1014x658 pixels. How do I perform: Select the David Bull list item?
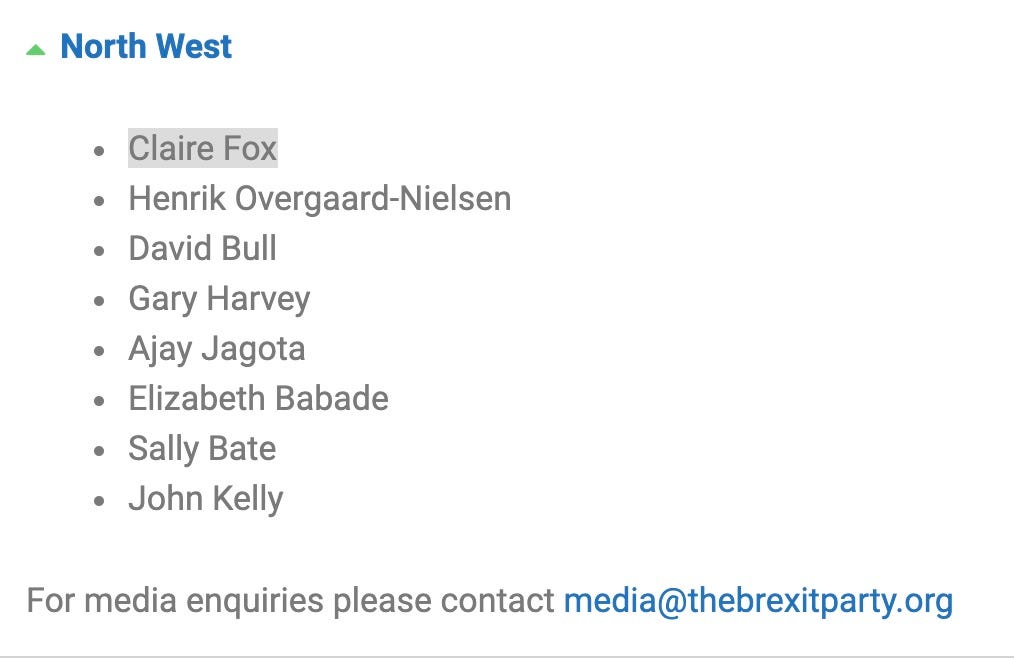point(202,248)
